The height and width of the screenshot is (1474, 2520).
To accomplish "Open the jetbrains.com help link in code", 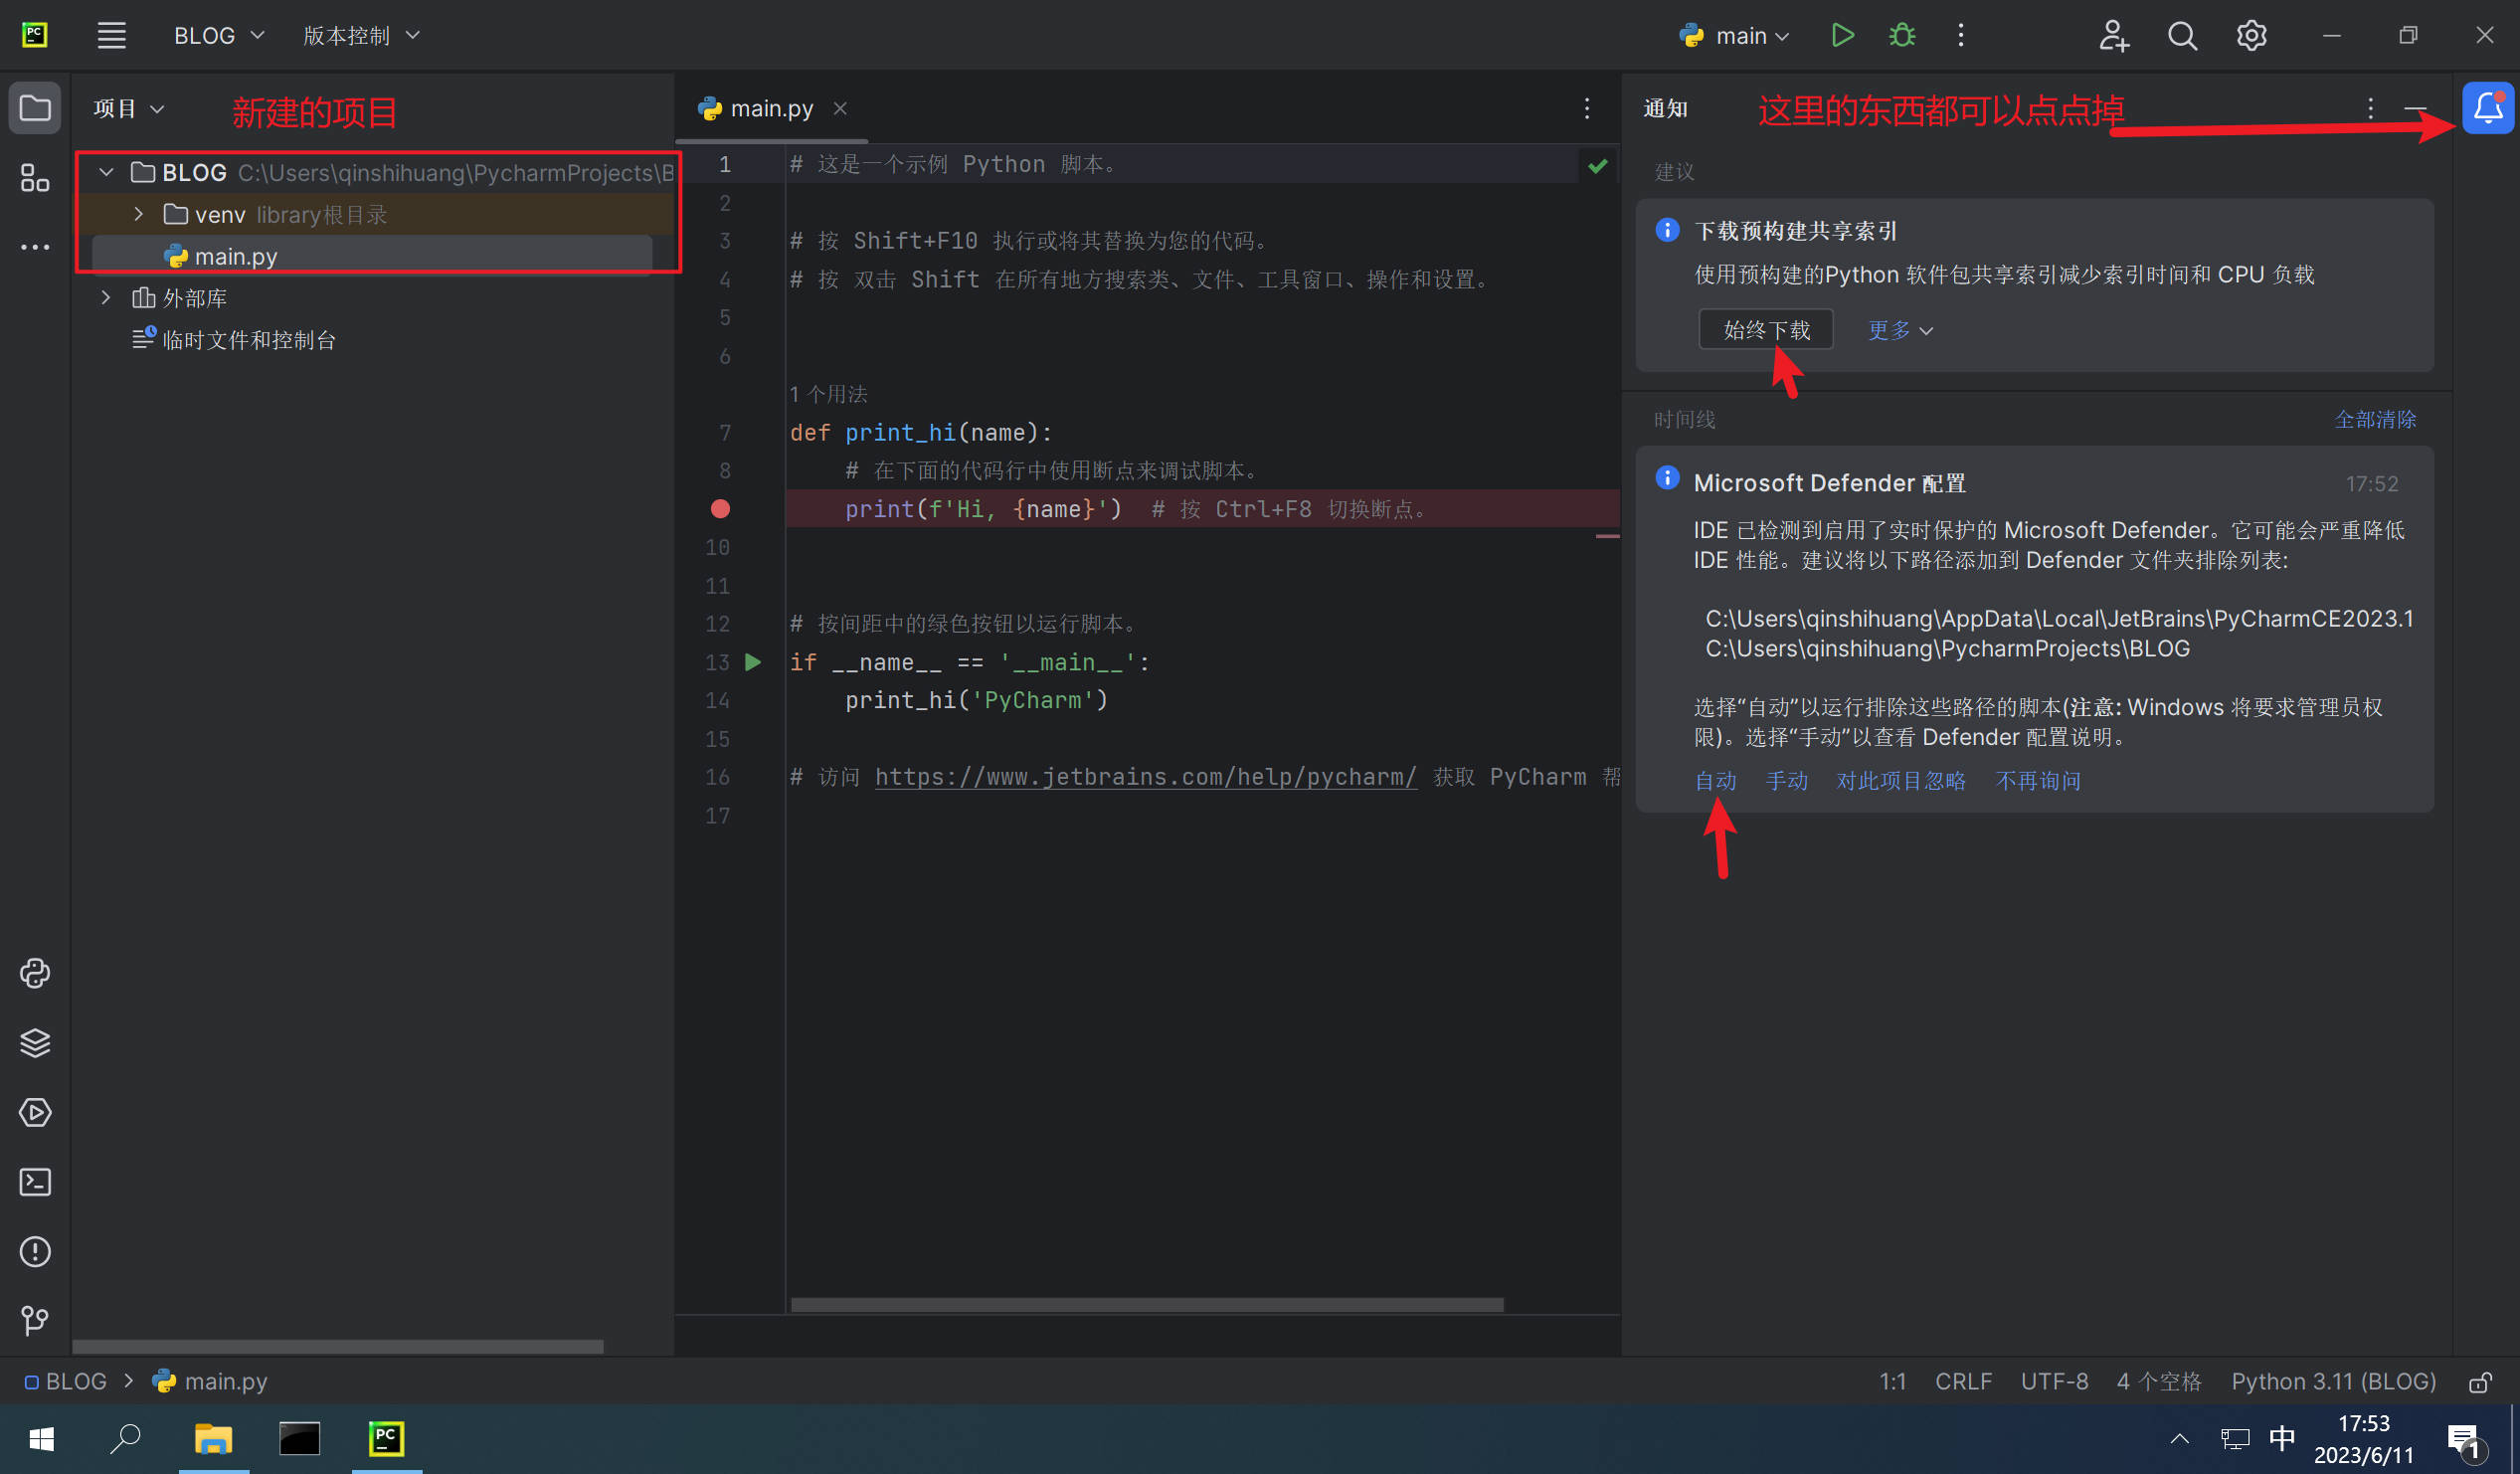I will (1146, 777).
